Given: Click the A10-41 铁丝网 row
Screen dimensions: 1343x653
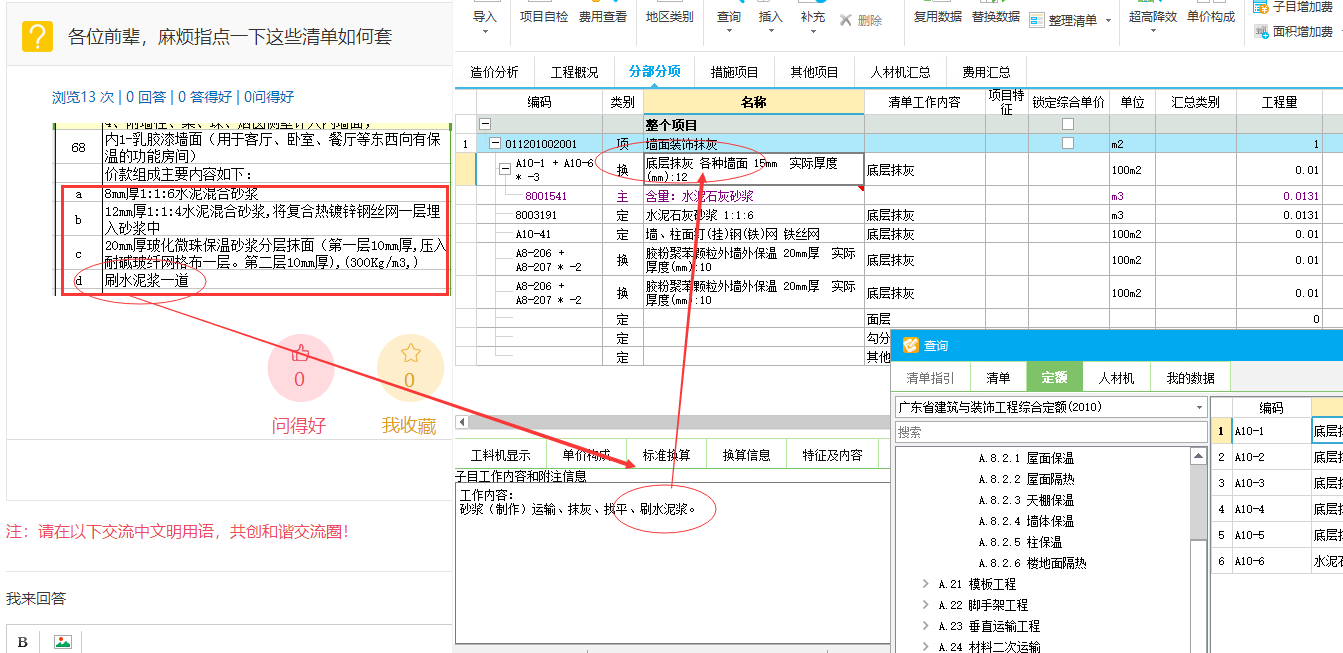Looking at the screenshot, I should click(898, 234).
